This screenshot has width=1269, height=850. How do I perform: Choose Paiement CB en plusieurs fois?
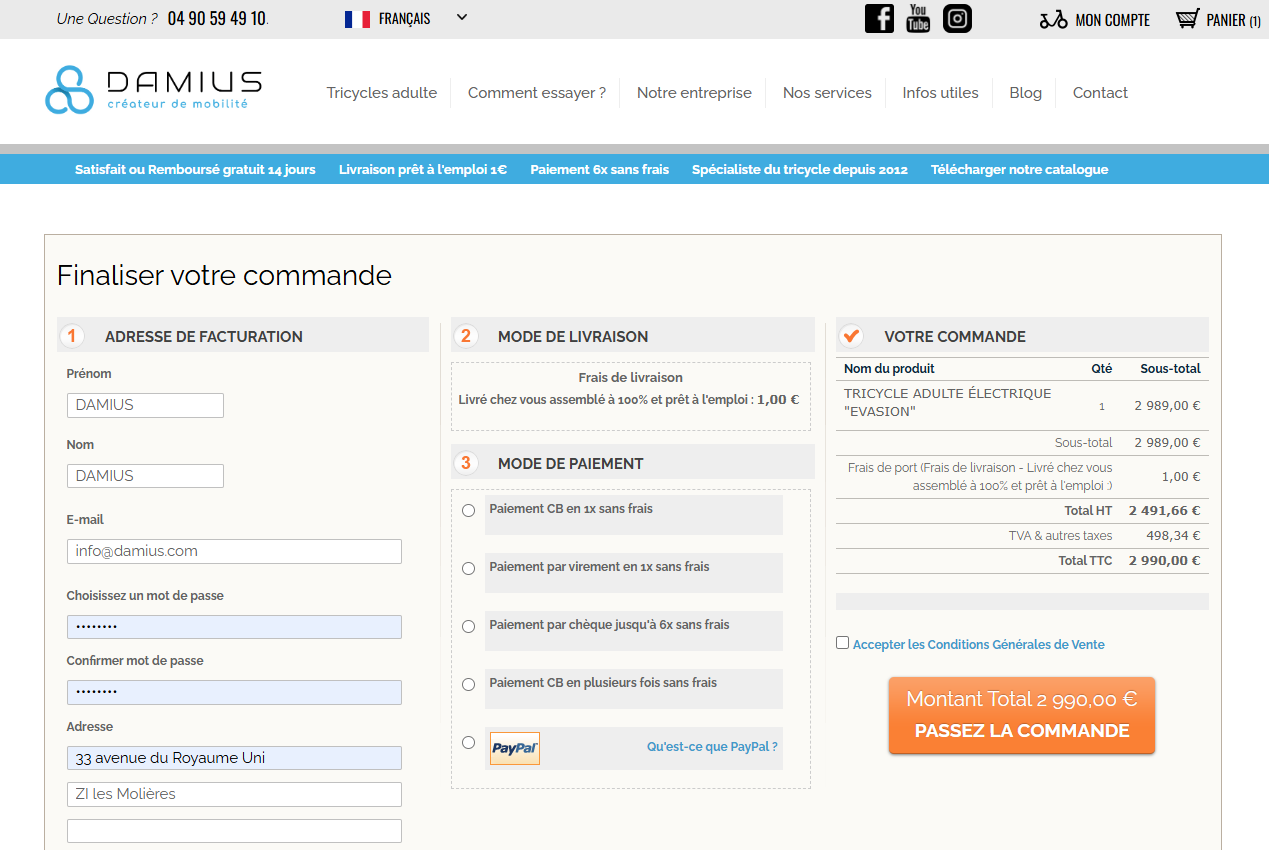point(468,684)
